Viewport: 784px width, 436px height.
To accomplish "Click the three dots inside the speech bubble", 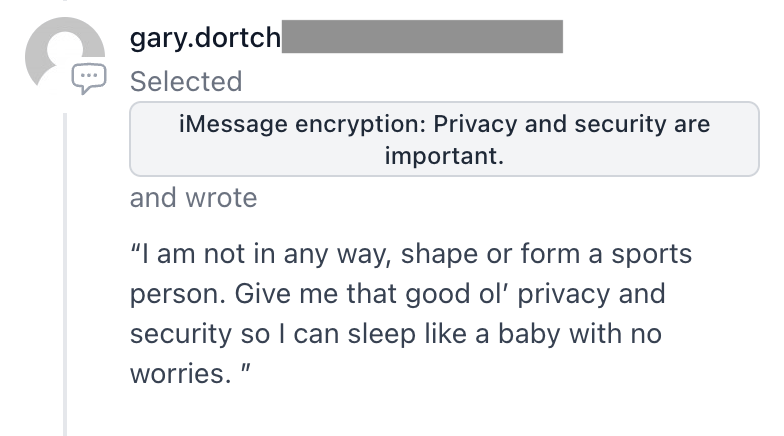I will 89,75.
